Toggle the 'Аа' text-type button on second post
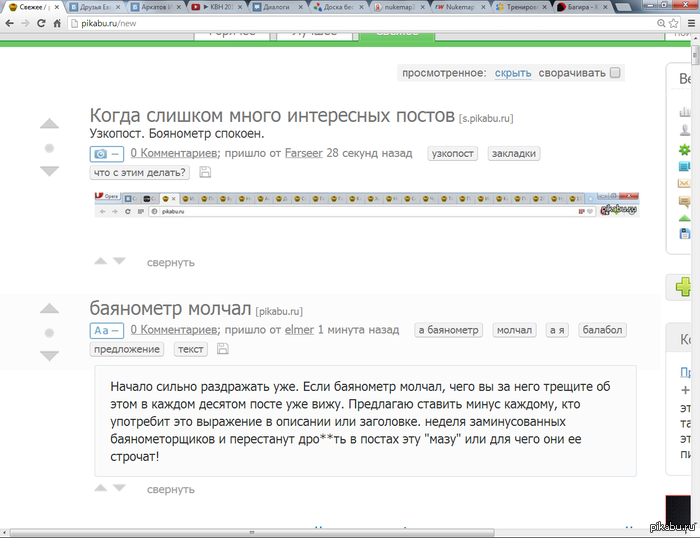 click(x=107, y=330)
